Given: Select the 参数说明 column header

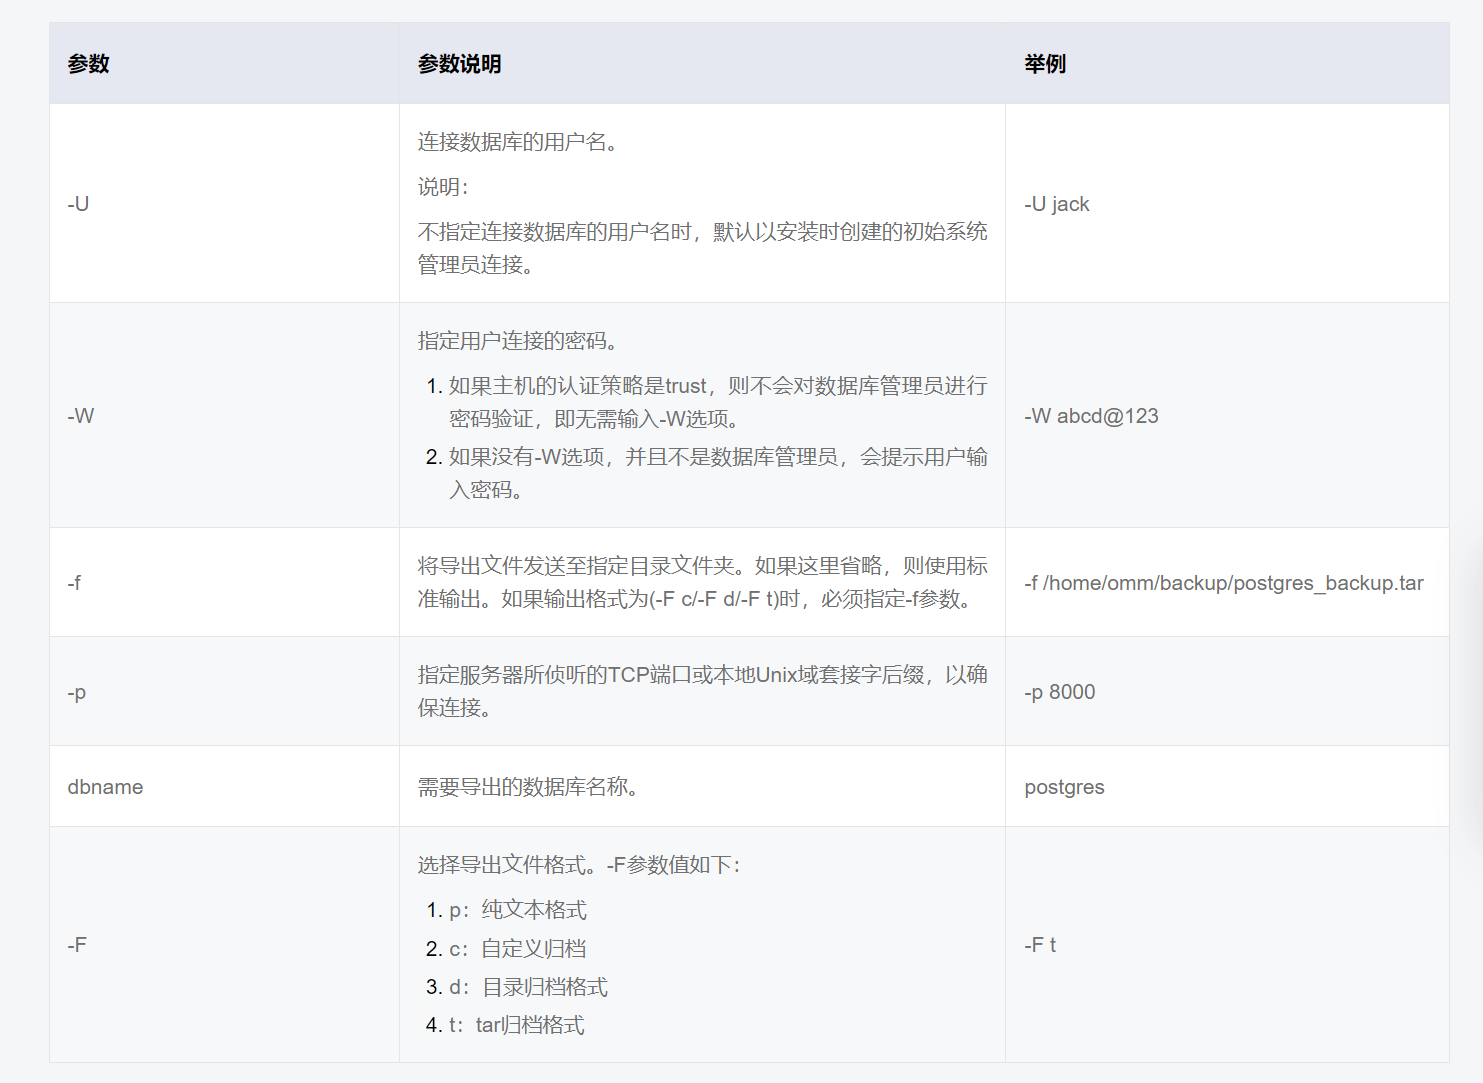Looking at the screenshot, I should [x=461, y=63].
